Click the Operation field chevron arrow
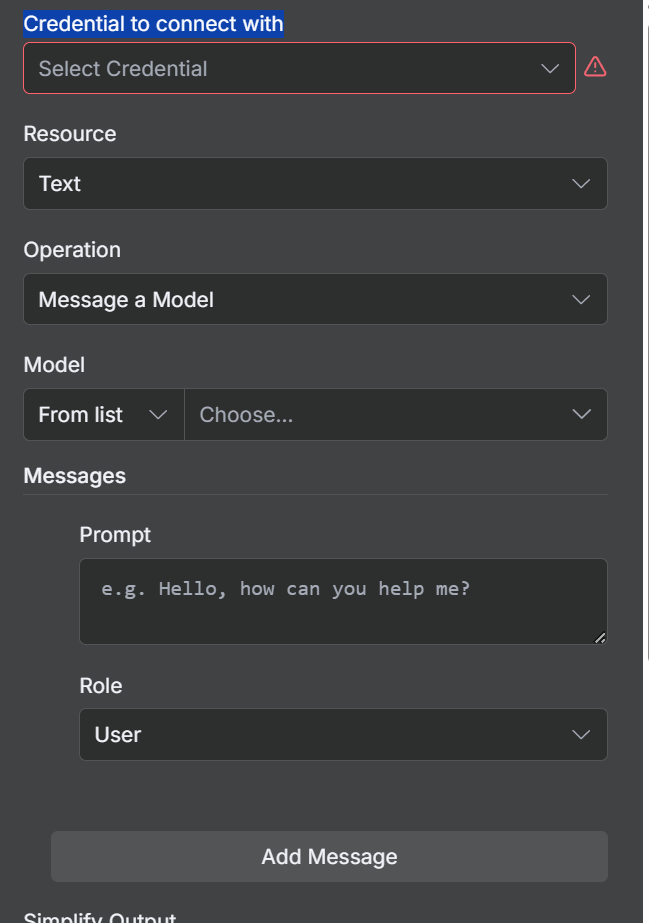Viewport: 649px width, 923px height. coord(581,300)
